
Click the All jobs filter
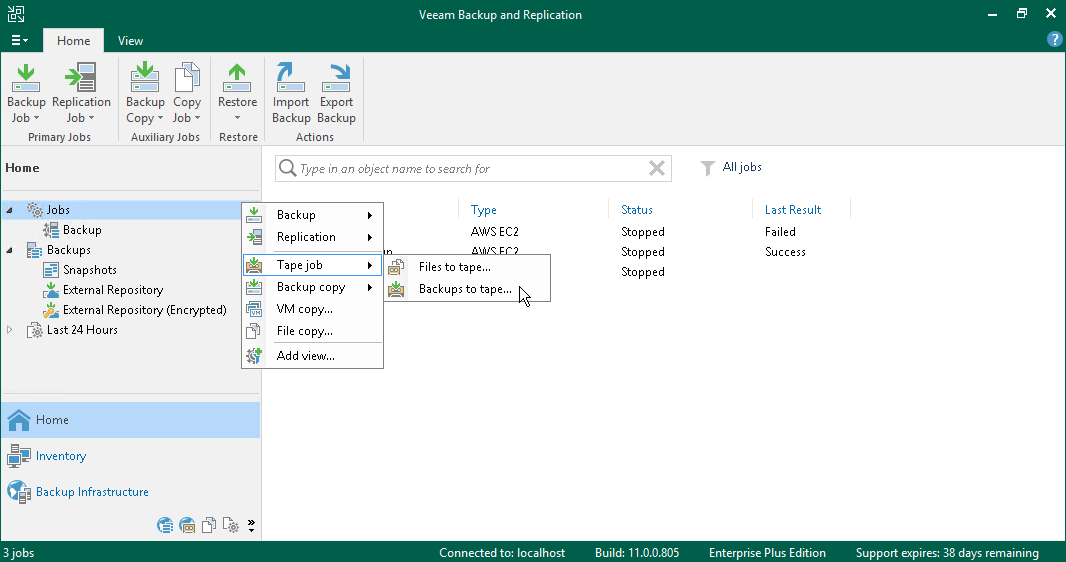741,168
